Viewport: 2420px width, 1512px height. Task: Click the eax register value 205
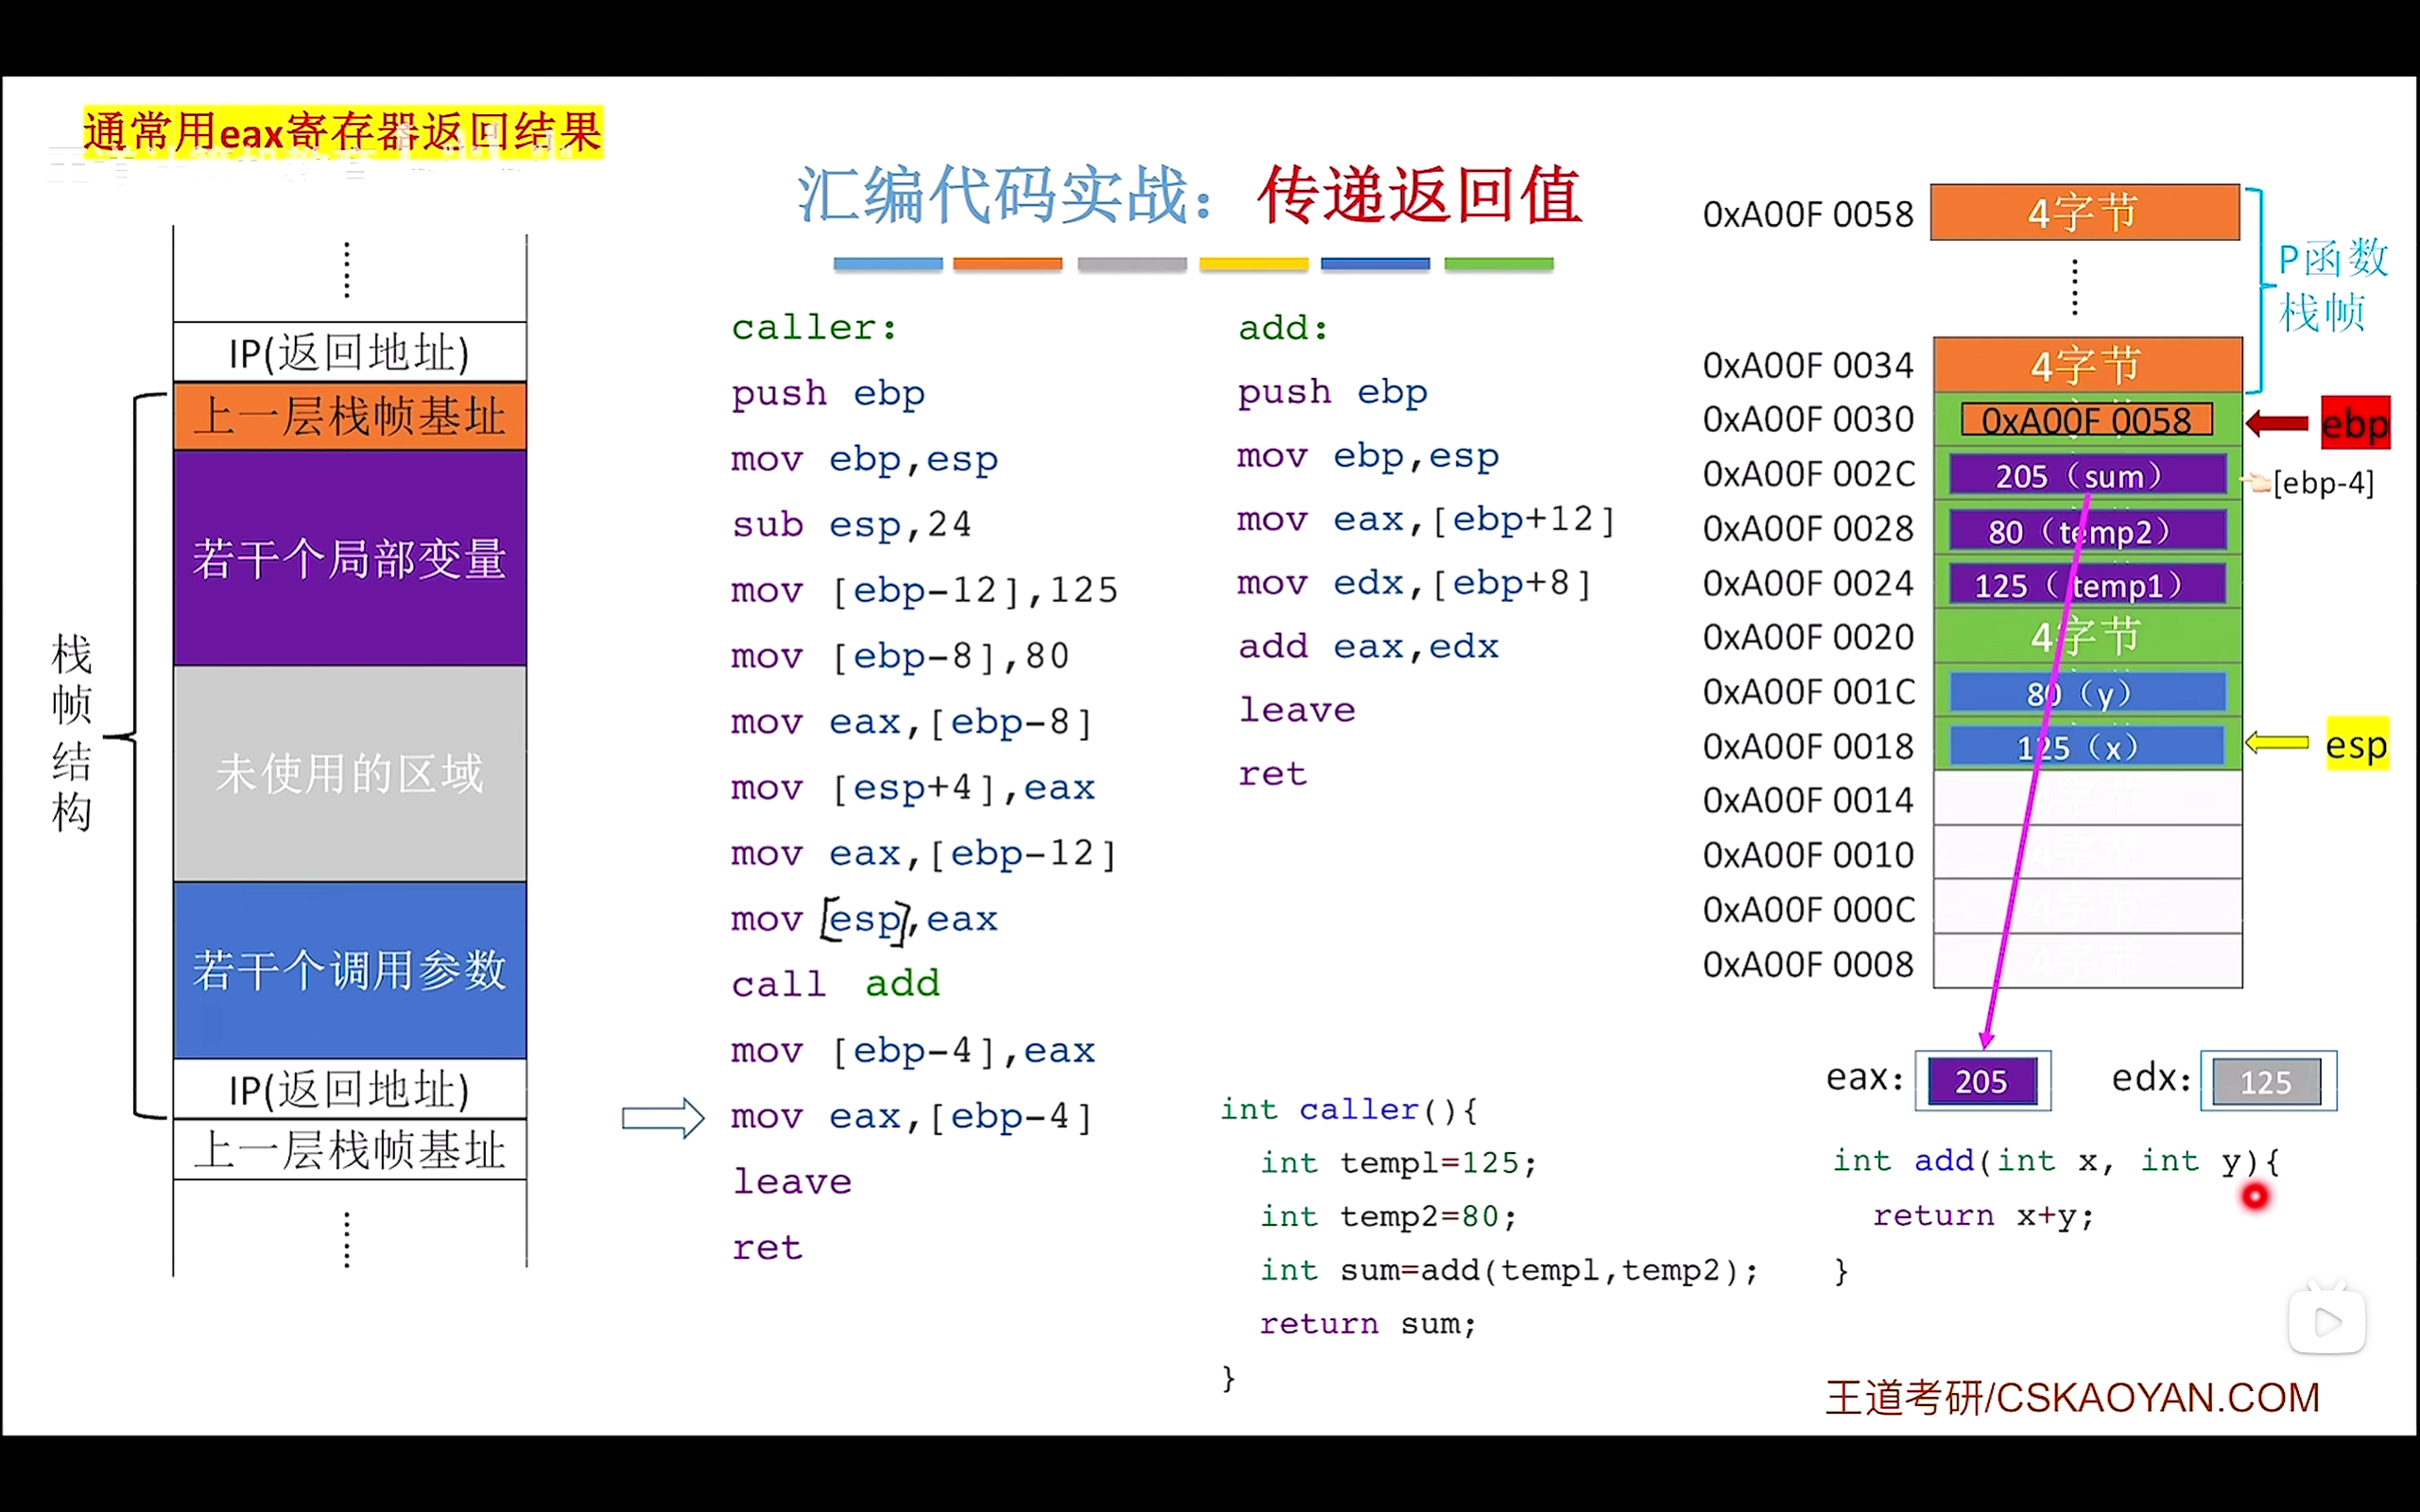(x=1981, y=1081)
